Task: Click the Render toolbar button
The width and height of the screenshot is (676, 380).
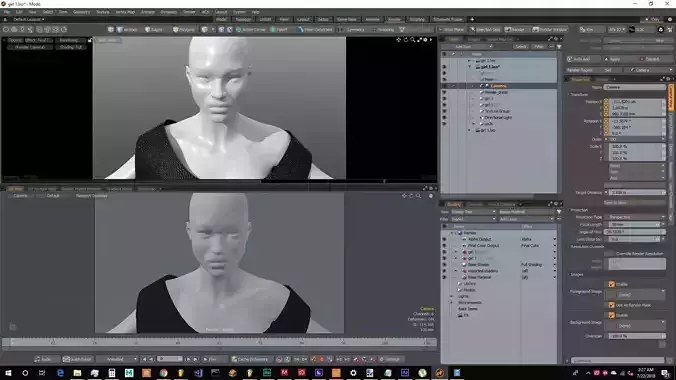Action: (515, 29)
